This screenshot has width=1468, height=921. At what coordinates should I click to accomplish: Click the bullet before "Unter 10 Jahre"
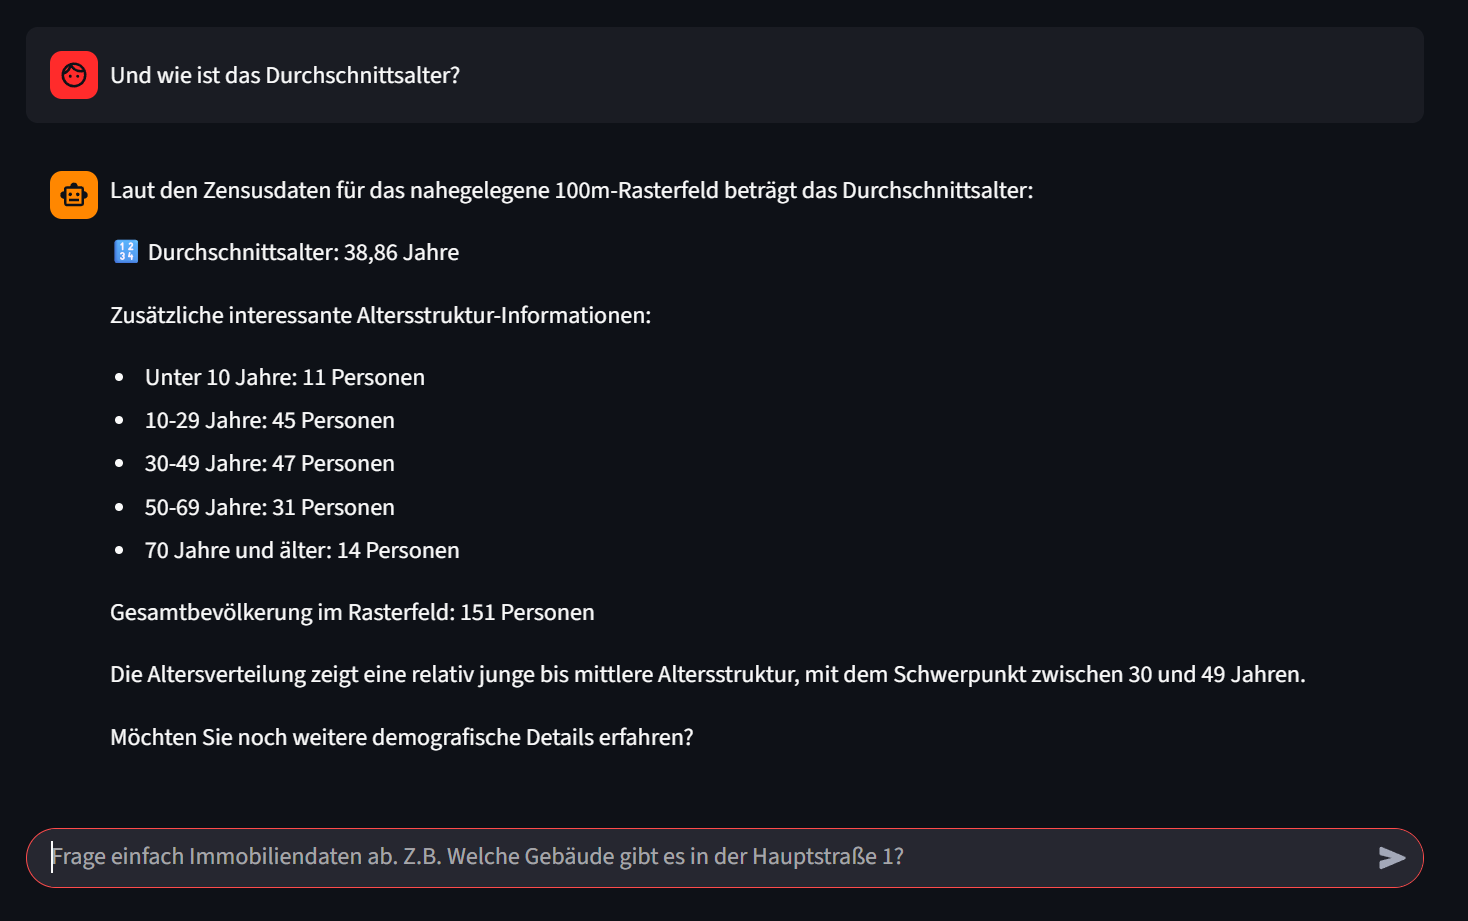pos(120,378)
